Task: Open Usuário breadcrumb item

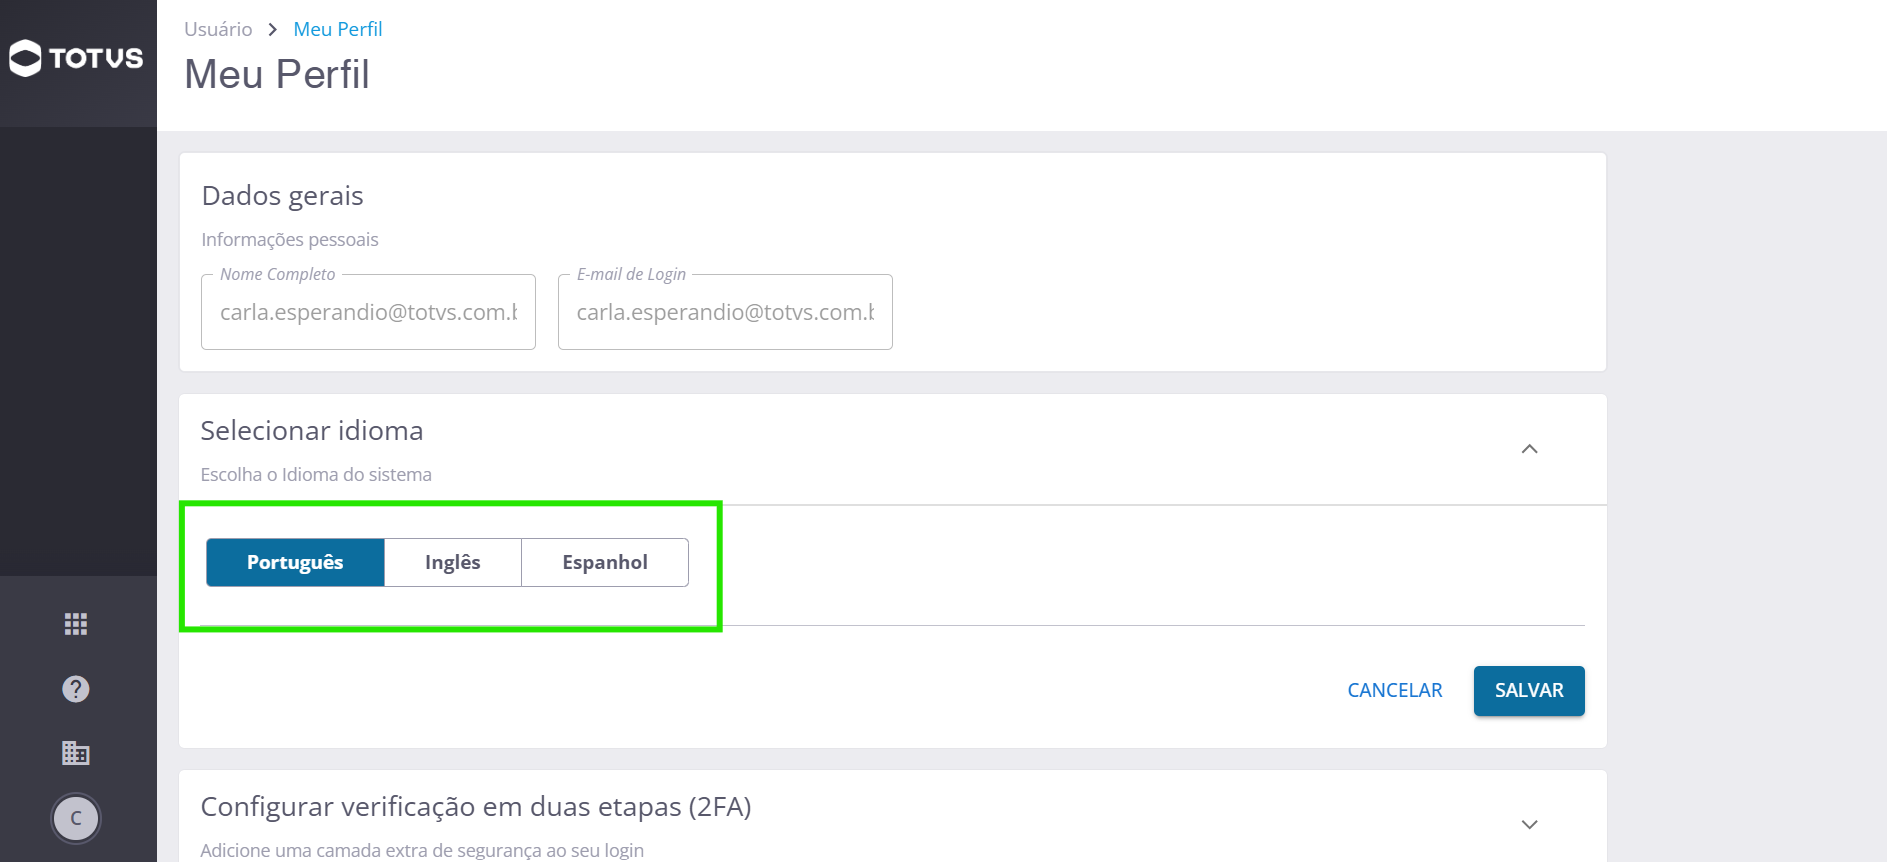Action: click(x=218, y=29)
